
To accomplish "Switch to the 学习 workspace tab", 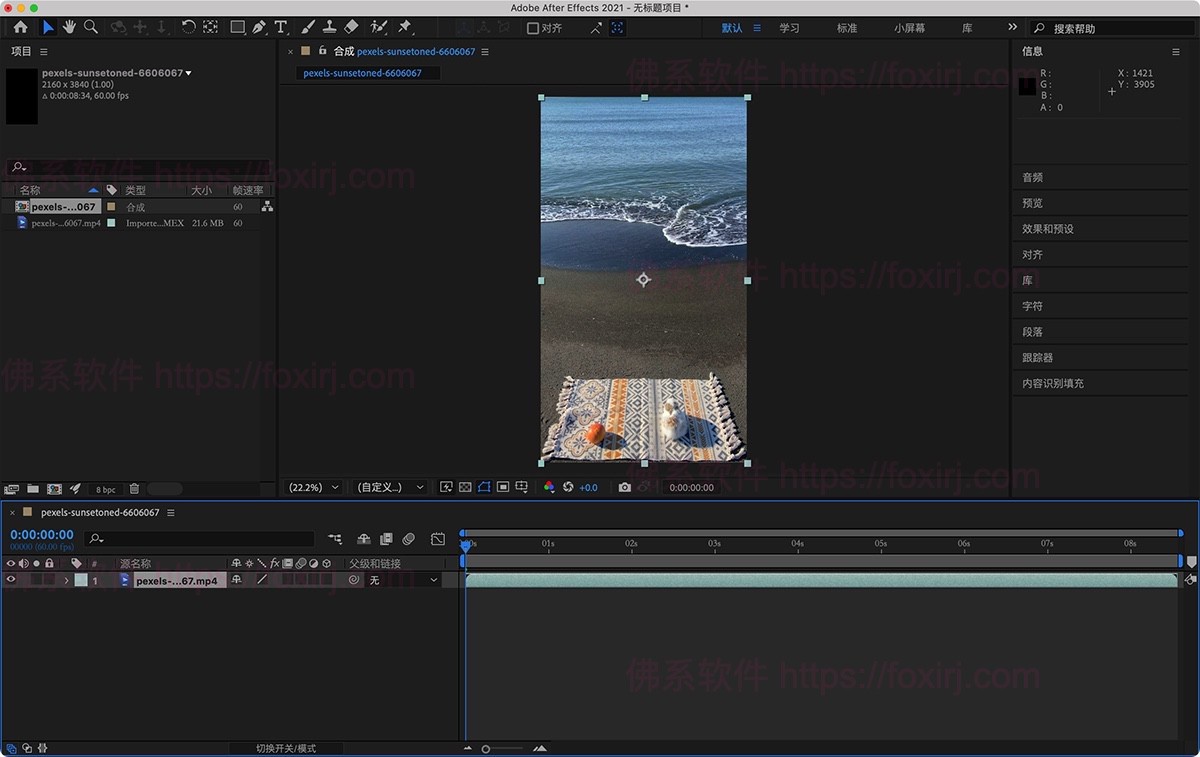I will 790,28.
